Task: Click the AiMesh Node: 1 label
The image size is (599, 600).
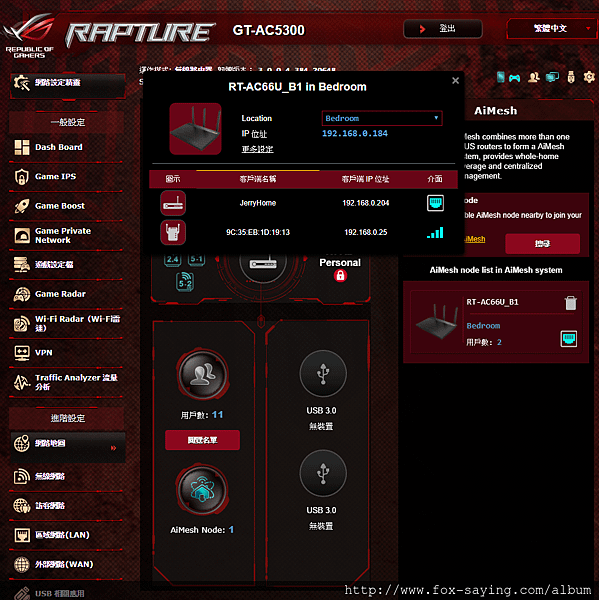Action: click(202, 530)
